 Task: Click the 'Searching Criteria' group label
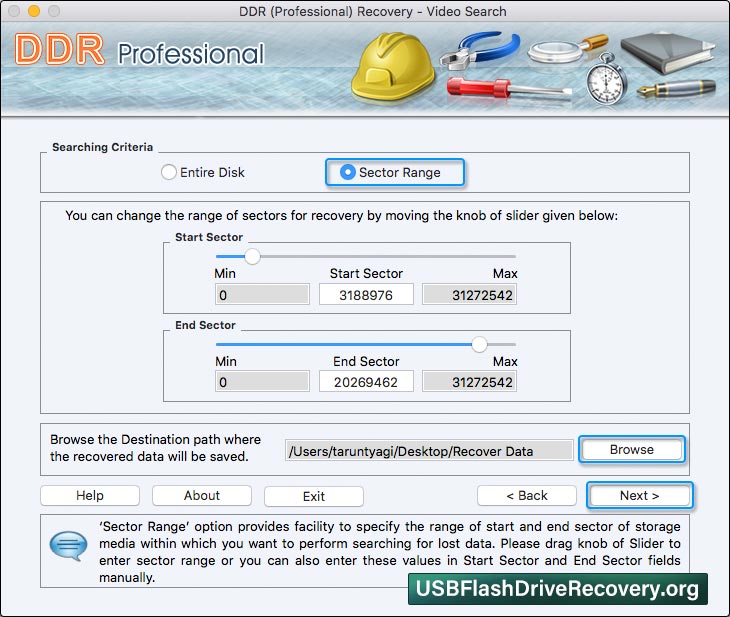tap(102, 147)
